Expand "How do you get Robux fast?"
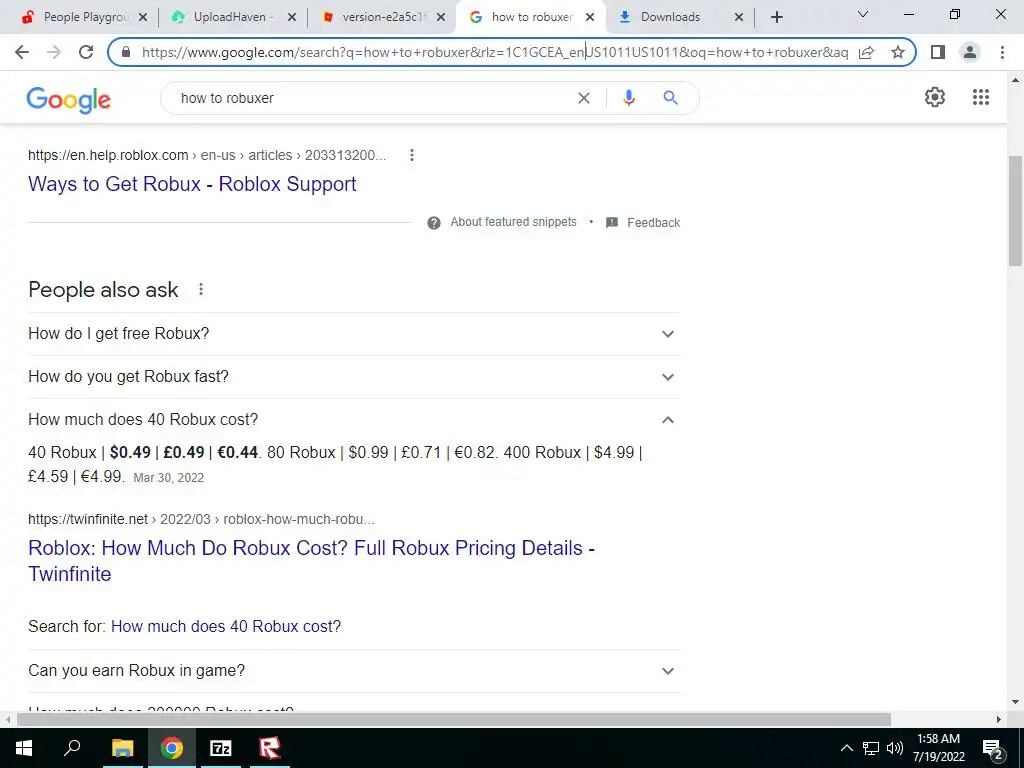The height and width of the screenshot is (768, 1024). 354,377
